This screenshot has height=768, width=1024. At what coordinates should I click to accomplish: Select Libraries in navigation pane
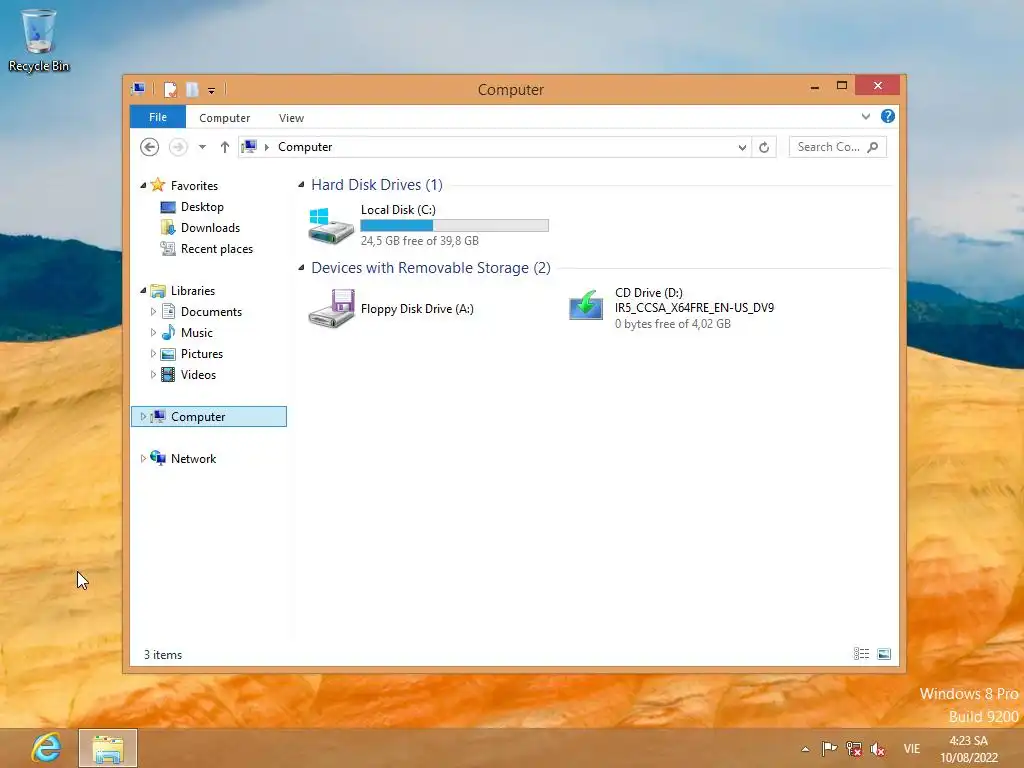(x=193, y=291)
